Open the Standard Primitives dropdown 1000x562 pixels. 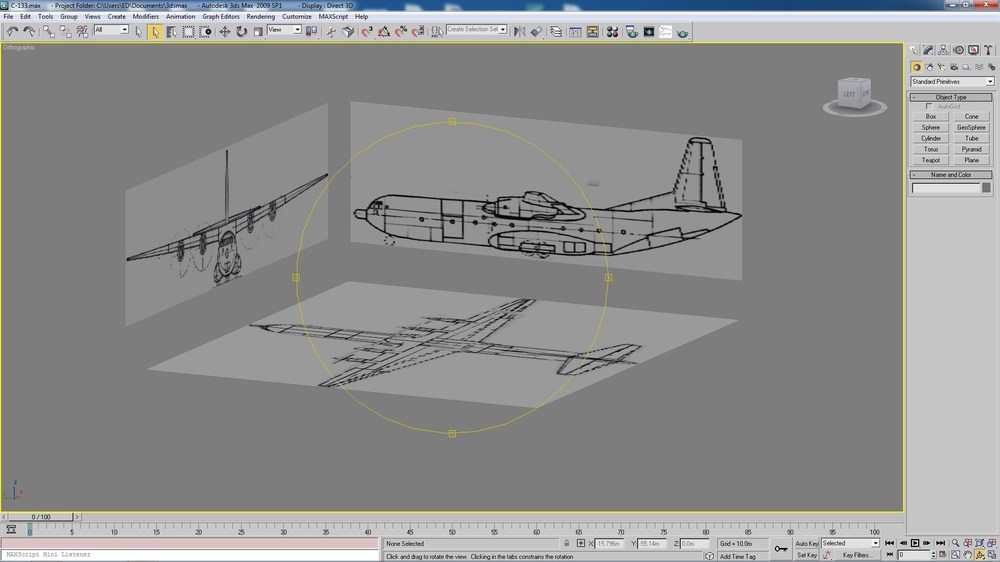[x=952, y=82]
